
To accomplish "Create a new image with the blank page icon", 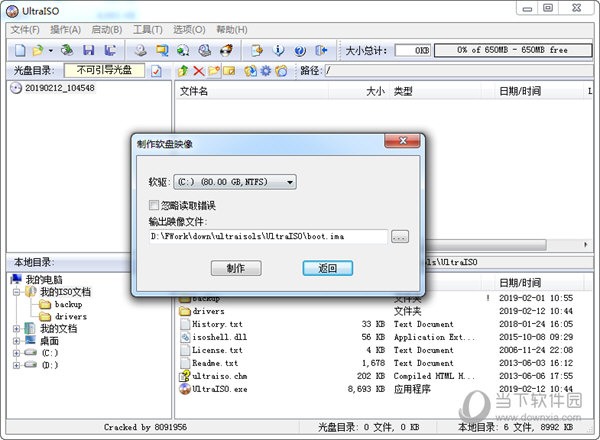I will (x=20, y=50).
